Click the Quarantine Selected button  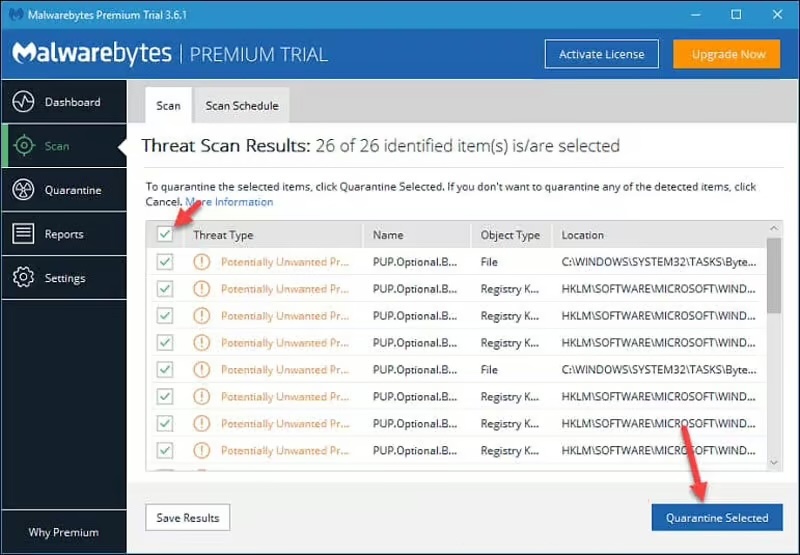tap(717, 517)
